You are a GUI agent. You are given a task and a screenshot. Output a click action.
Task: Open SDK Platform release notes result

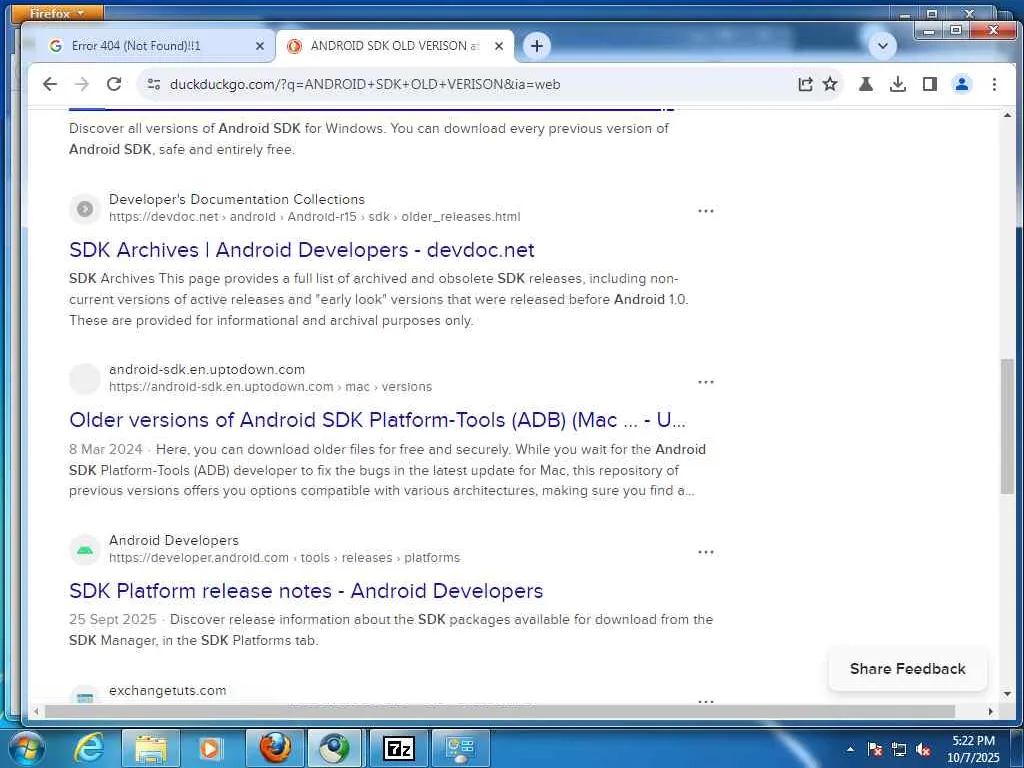pos(306,591)
